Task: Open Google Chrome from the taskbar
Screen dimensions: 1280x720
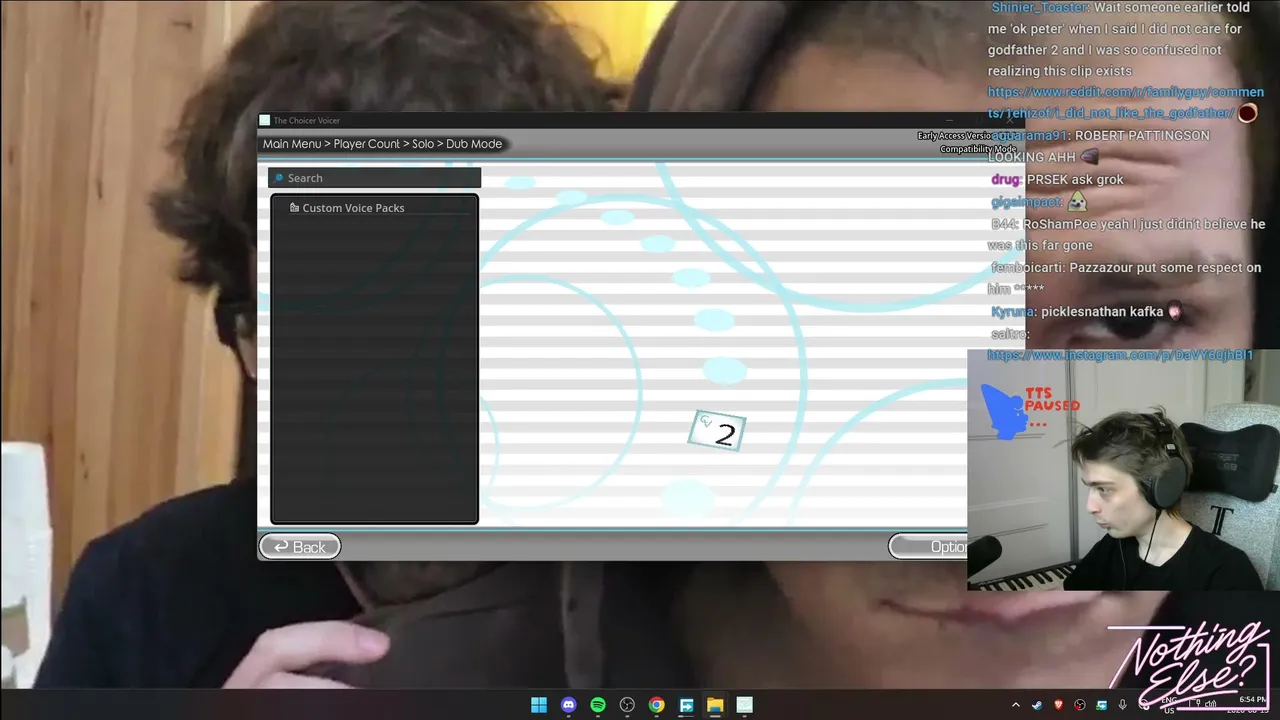Action: click(656, 705)
